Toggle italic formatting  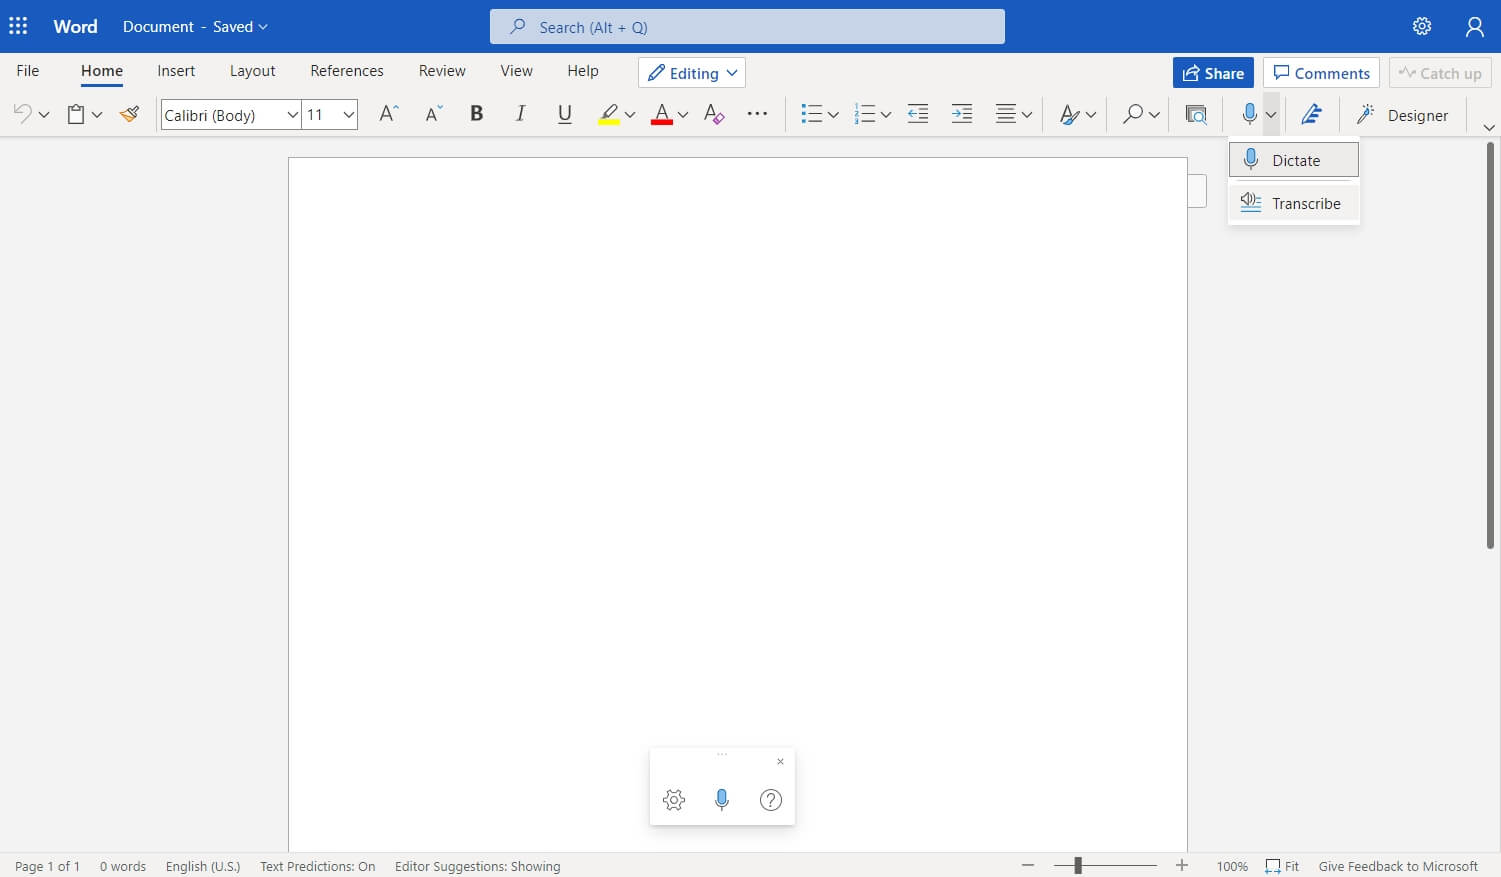520,114
